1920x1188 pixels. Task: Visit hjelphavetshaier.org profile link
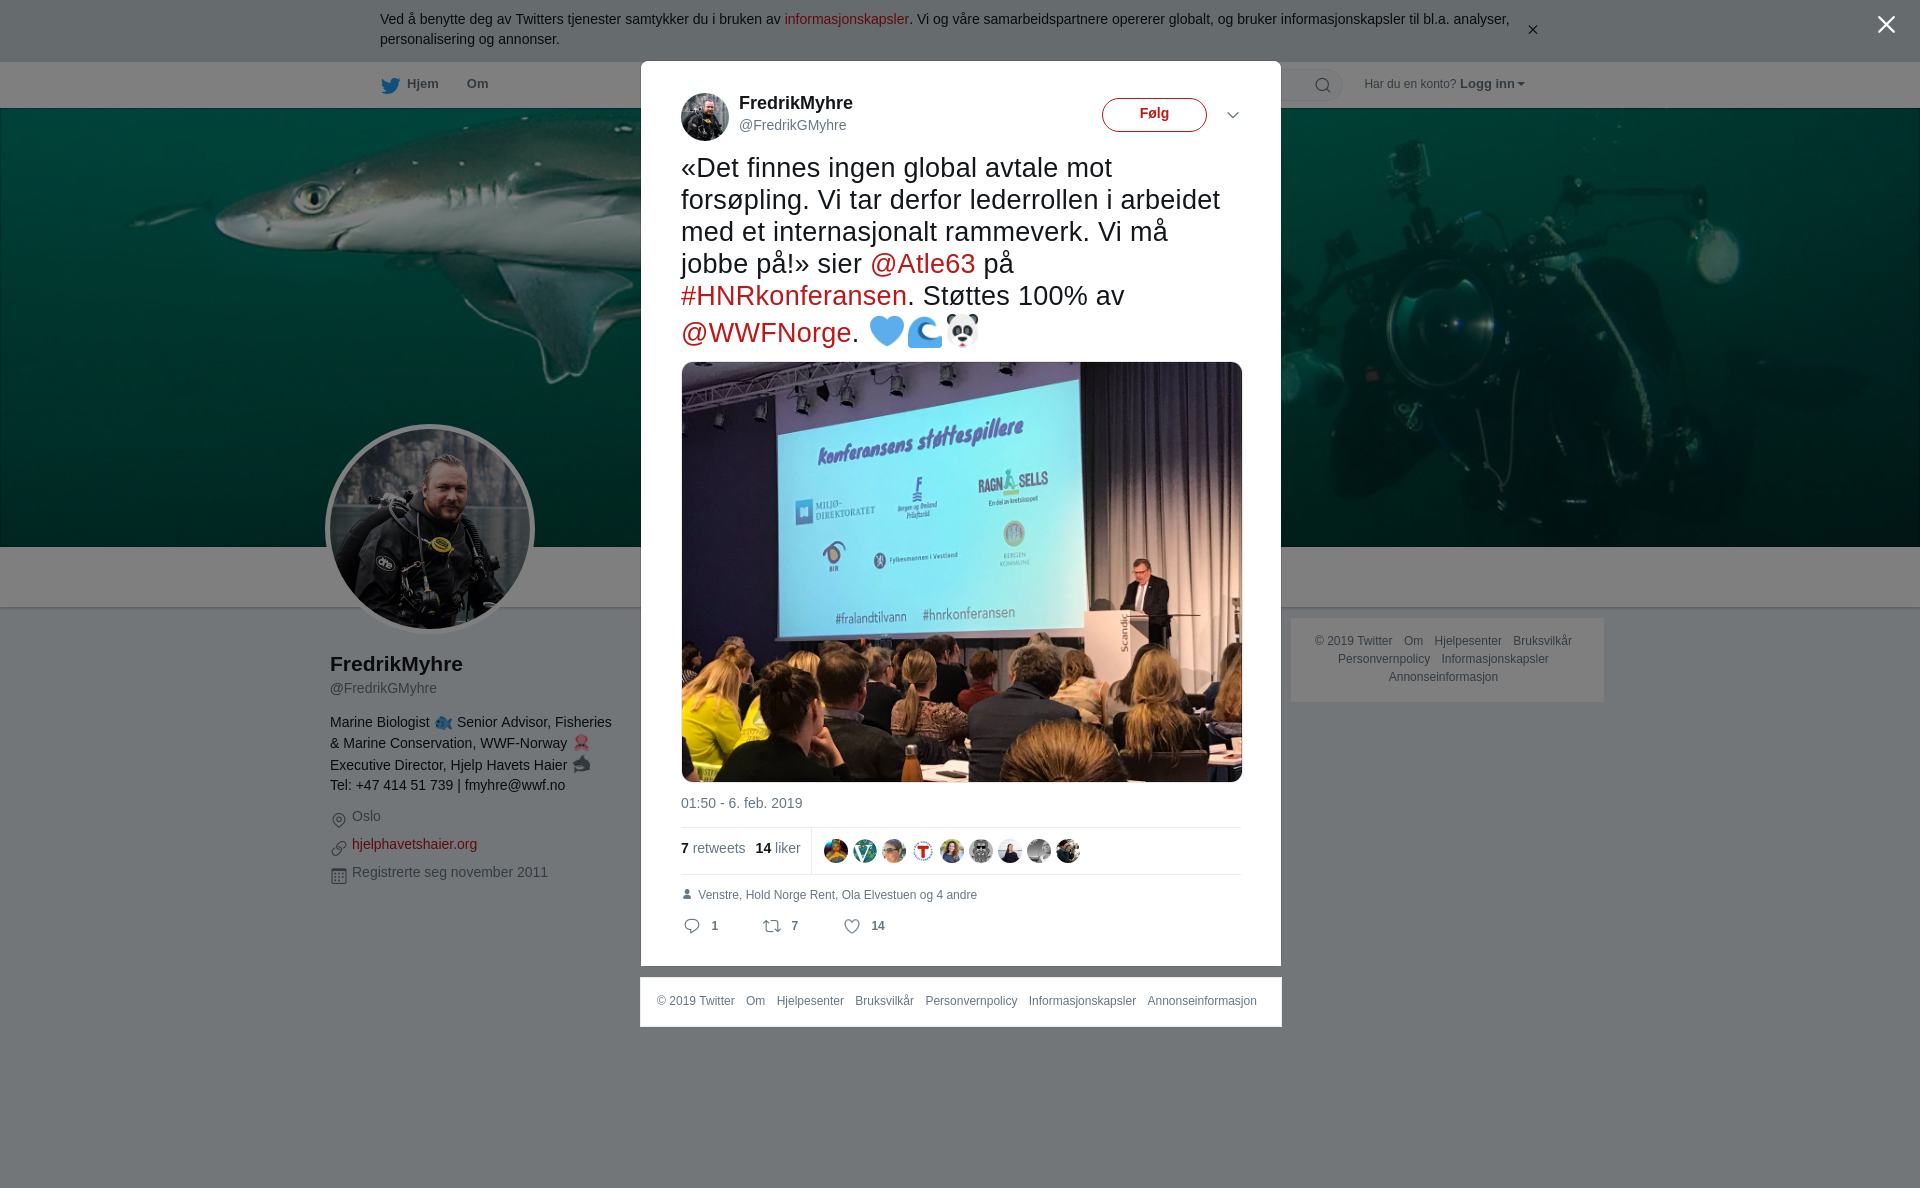pos(414,844)
